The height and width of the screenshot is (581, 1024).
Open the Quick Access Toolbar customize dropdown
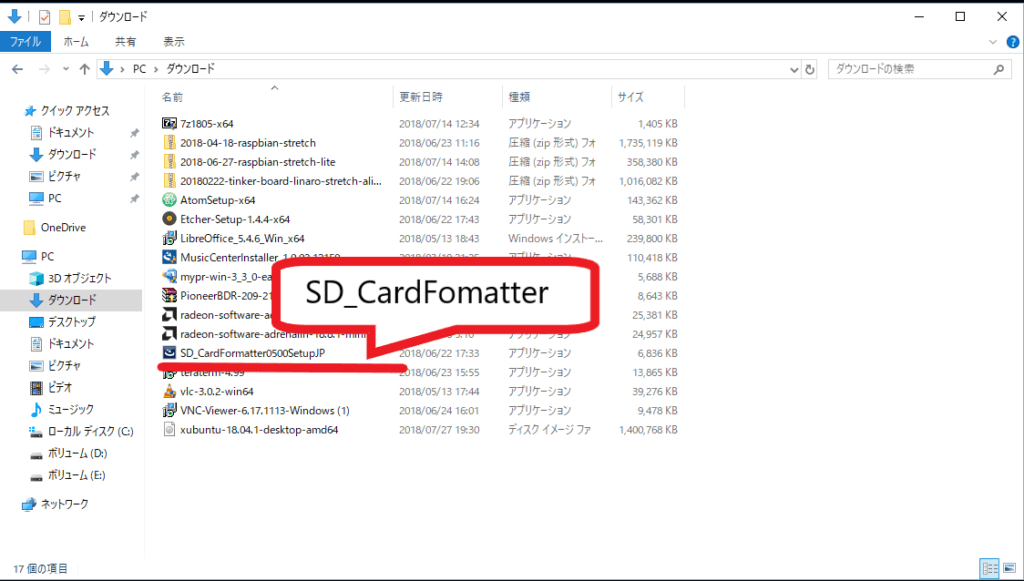(x=80, y=17)
